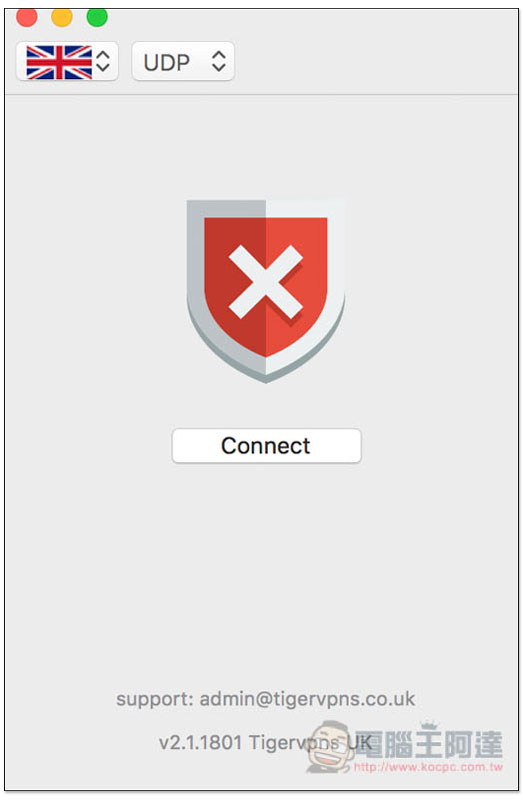Click the v2.1.1801 version number
523x800 pixels.
(x=201, y=742)
